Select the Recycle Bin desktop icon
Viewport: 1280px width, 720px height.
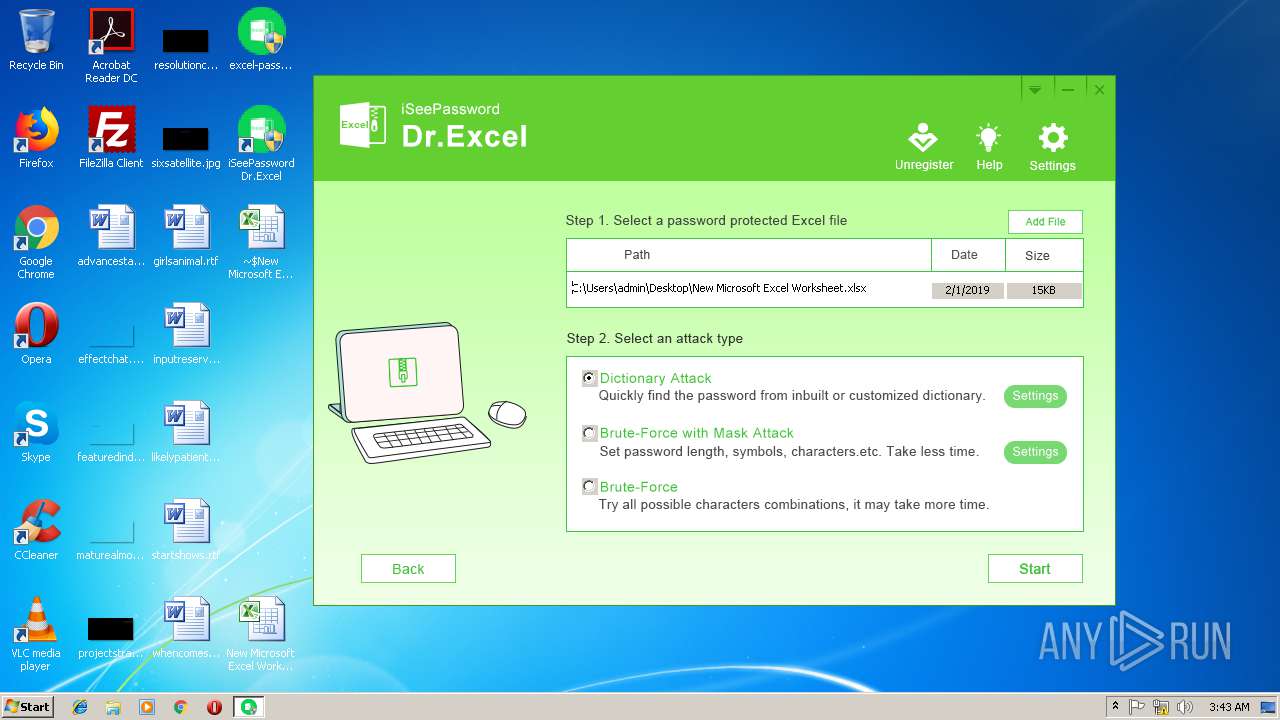coord(36,40)
